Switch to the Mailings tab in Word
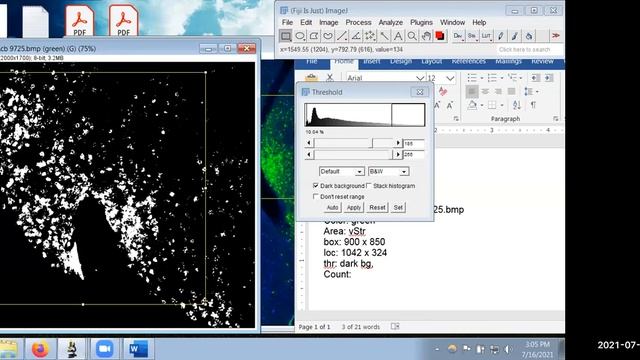Viewport: 640px width, 360px height. point(509,61)
